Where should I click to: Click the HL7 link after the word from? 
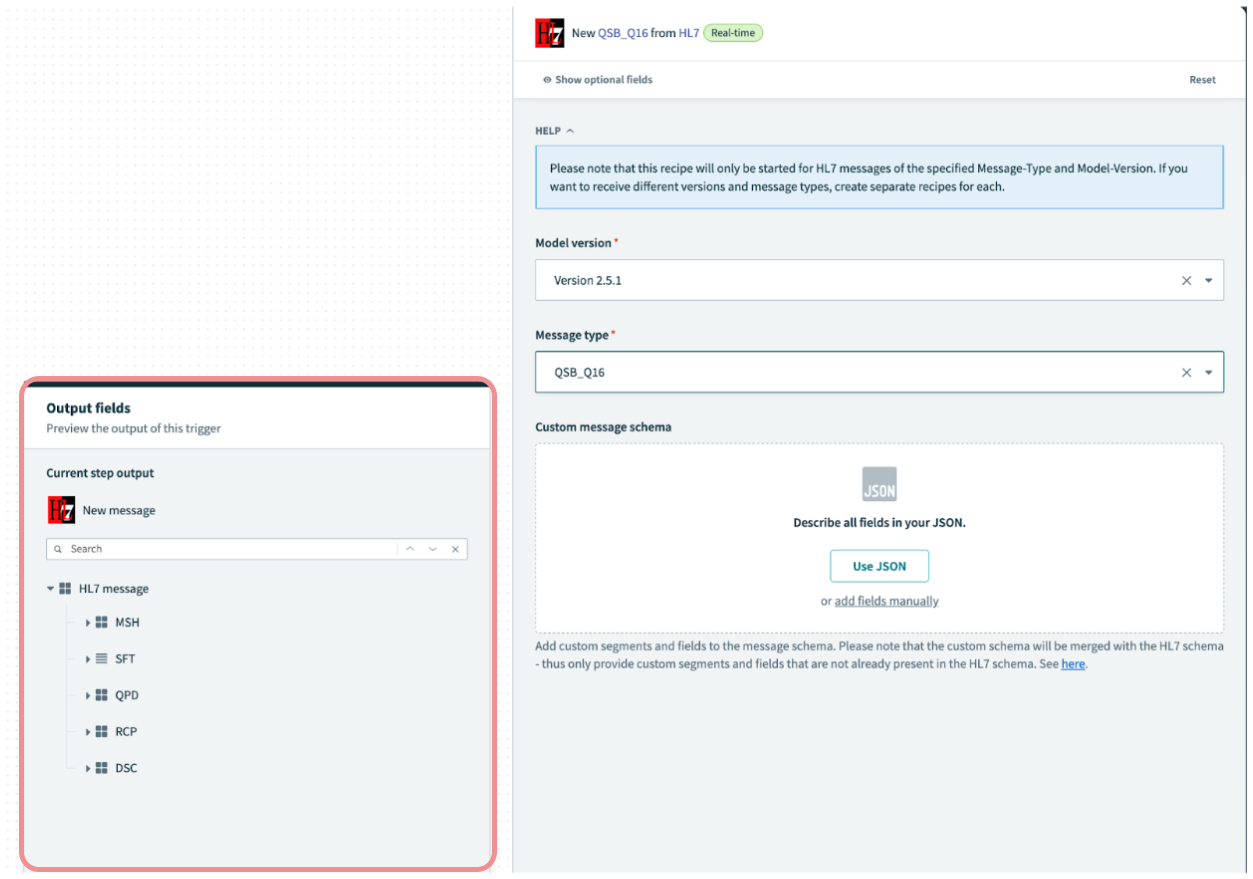(x=689, y=32)
